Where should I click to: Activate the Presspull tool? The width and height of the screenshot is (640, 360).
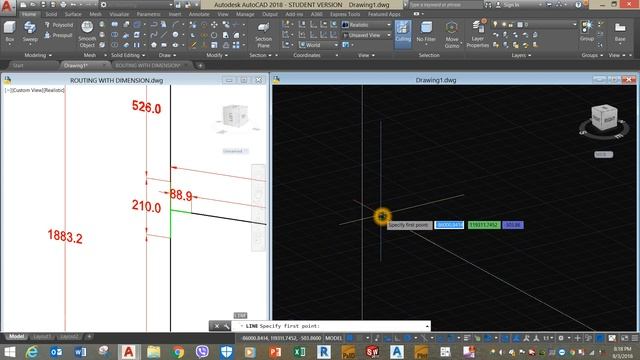tap(58, 36)
